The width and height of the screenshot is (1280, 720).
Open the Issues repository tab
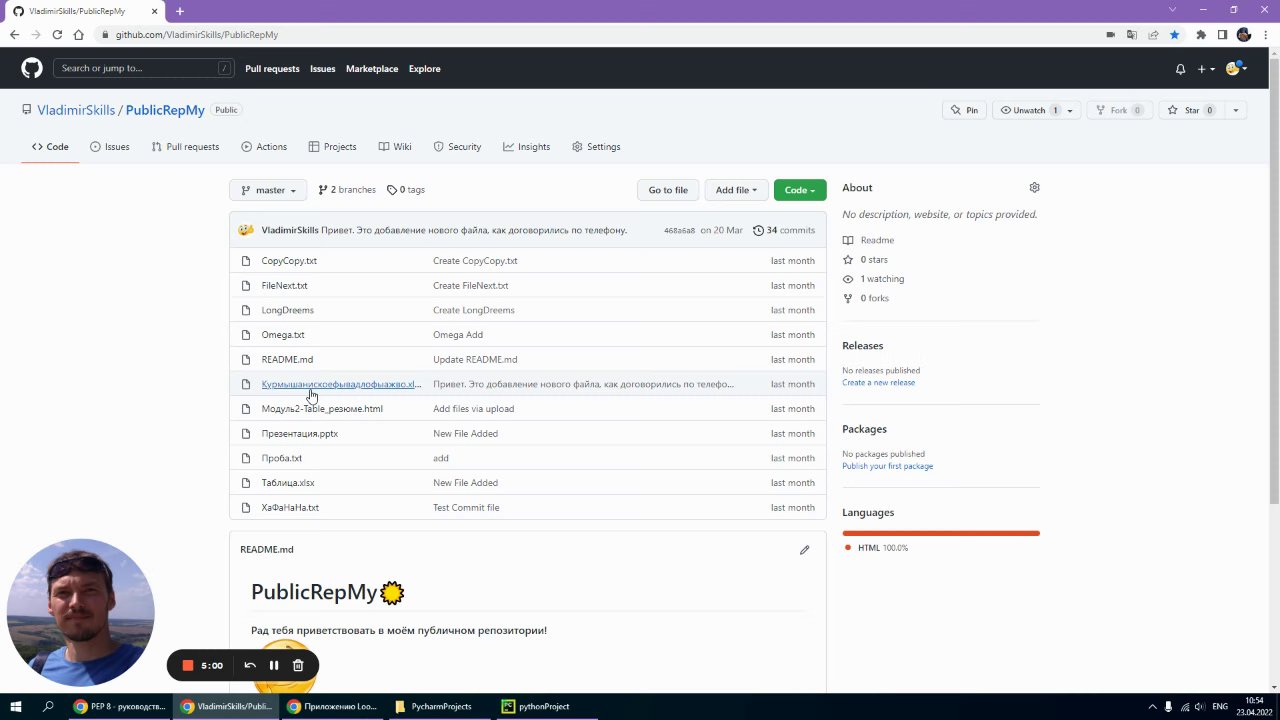[x=110, y=147]
